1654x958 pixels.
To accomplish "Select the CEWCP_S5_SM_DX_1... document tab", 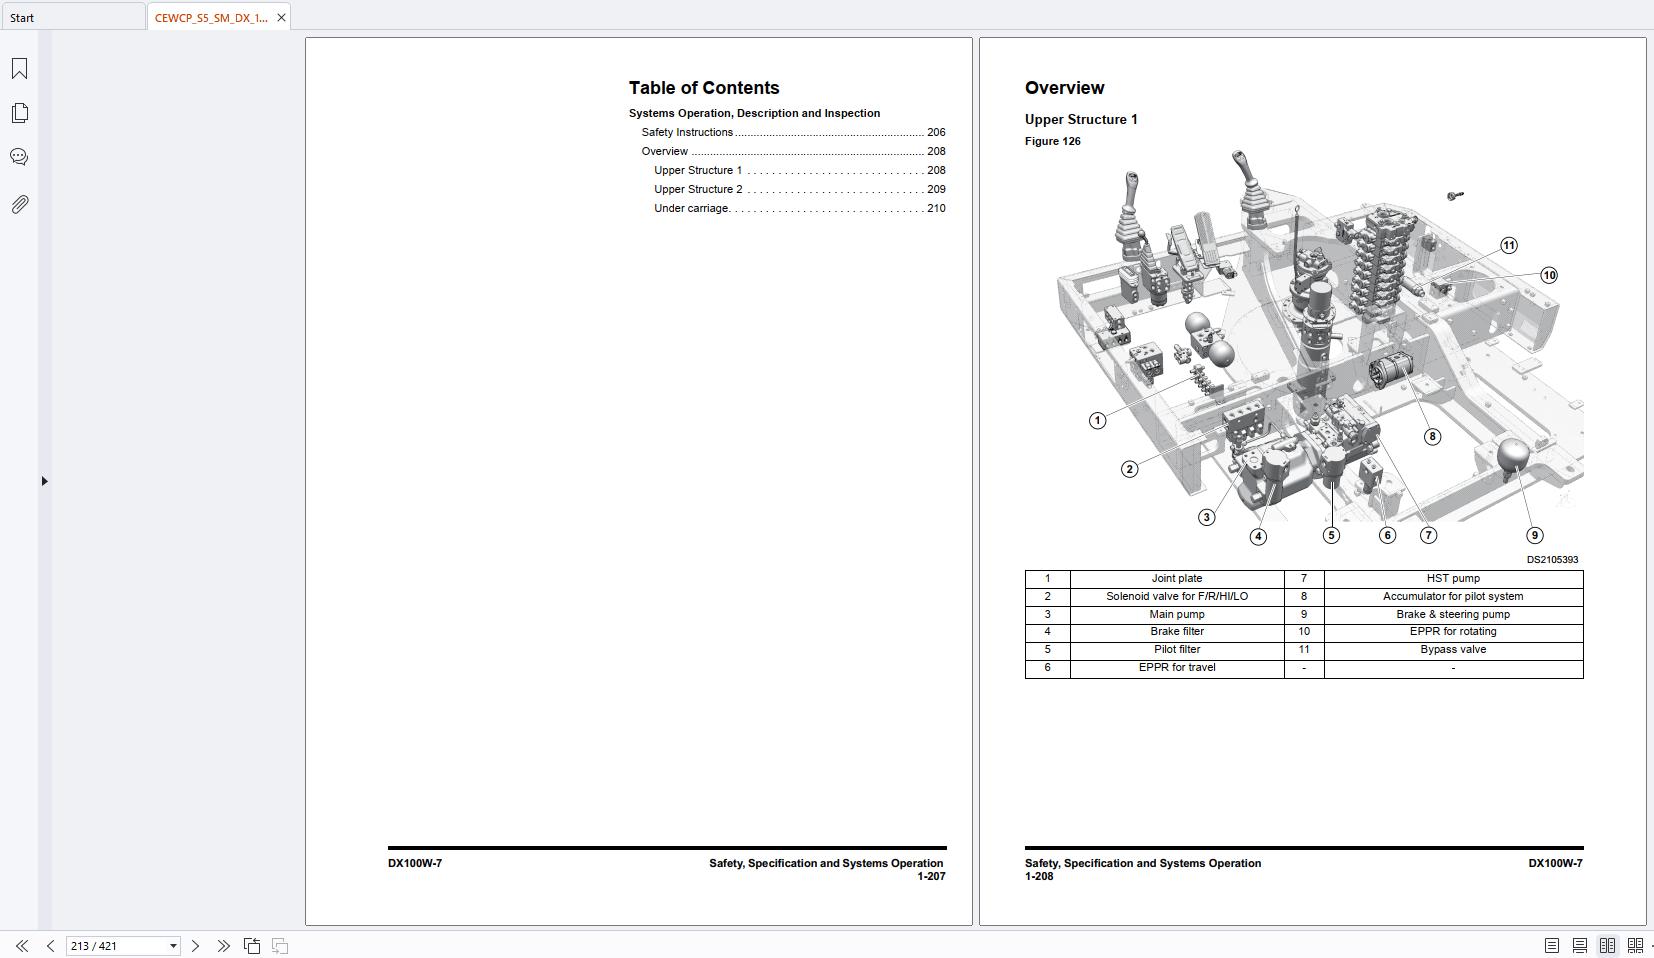I will [211, 18].
